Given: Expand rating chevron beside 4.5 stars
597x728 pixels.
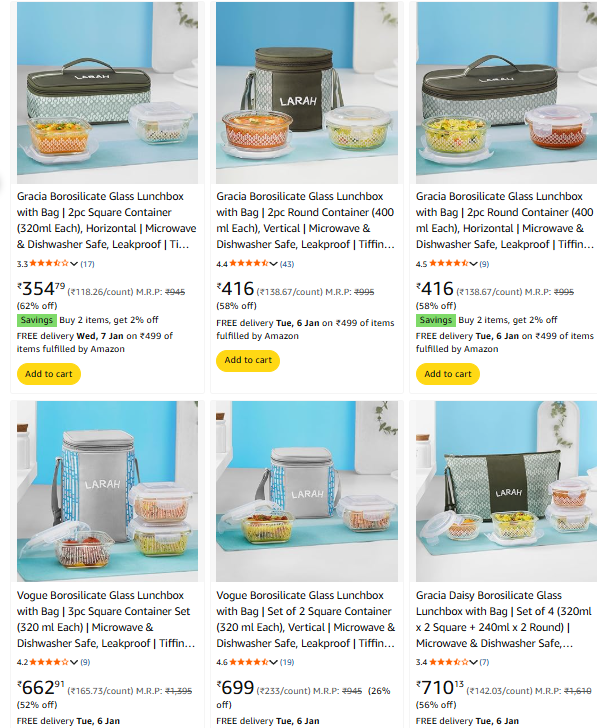Looking at the screenshot, I should coord(473,264).
